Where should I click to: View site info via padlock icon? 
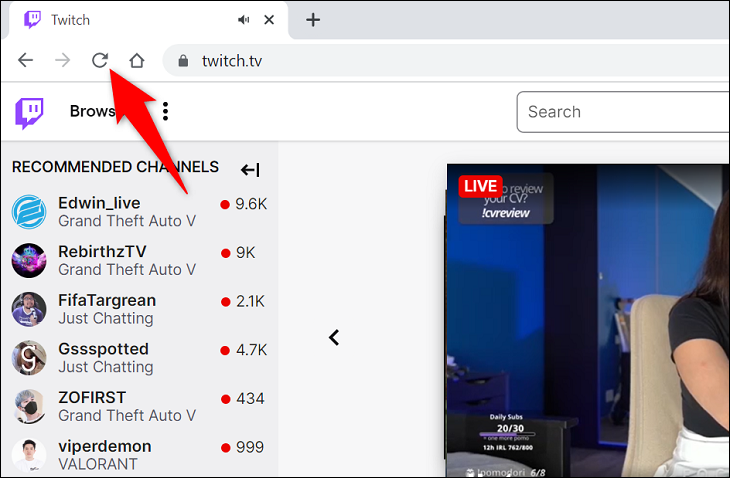(183, 61)
